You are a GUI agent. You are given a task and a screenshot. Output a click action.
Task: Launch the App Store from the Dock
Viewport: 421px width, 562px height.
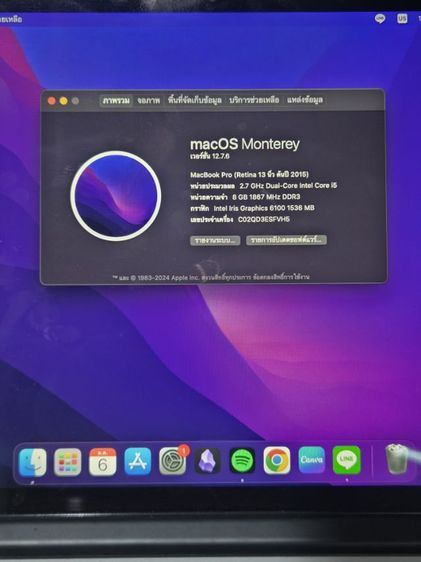coord(138,461)
